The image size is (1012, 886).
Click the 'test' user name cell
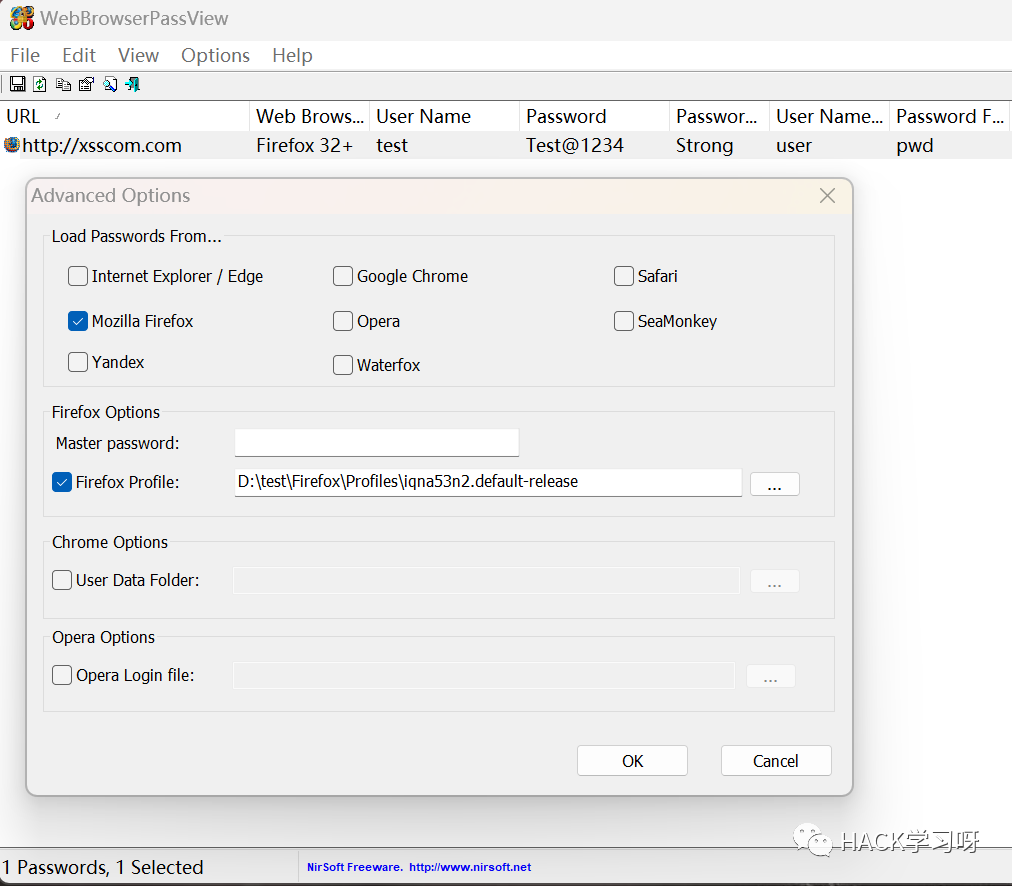[392, 145]
